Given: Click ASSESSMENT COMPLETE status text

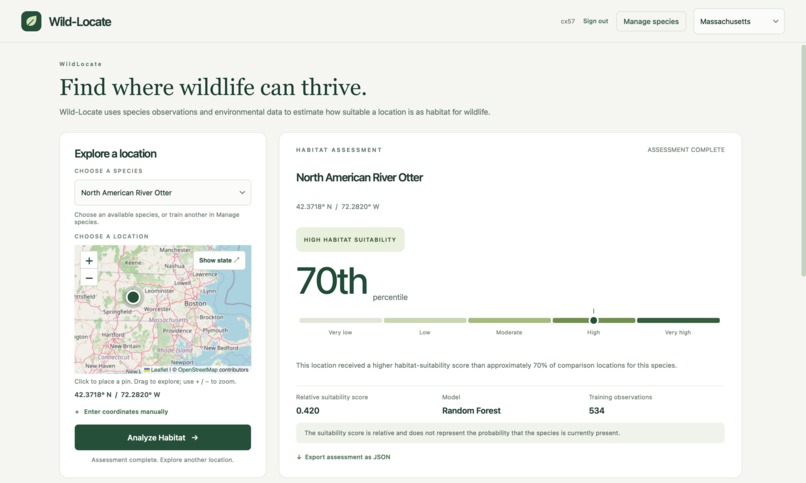Looking at the screenshot, I should pyautogui.click(x=686, y=150).
